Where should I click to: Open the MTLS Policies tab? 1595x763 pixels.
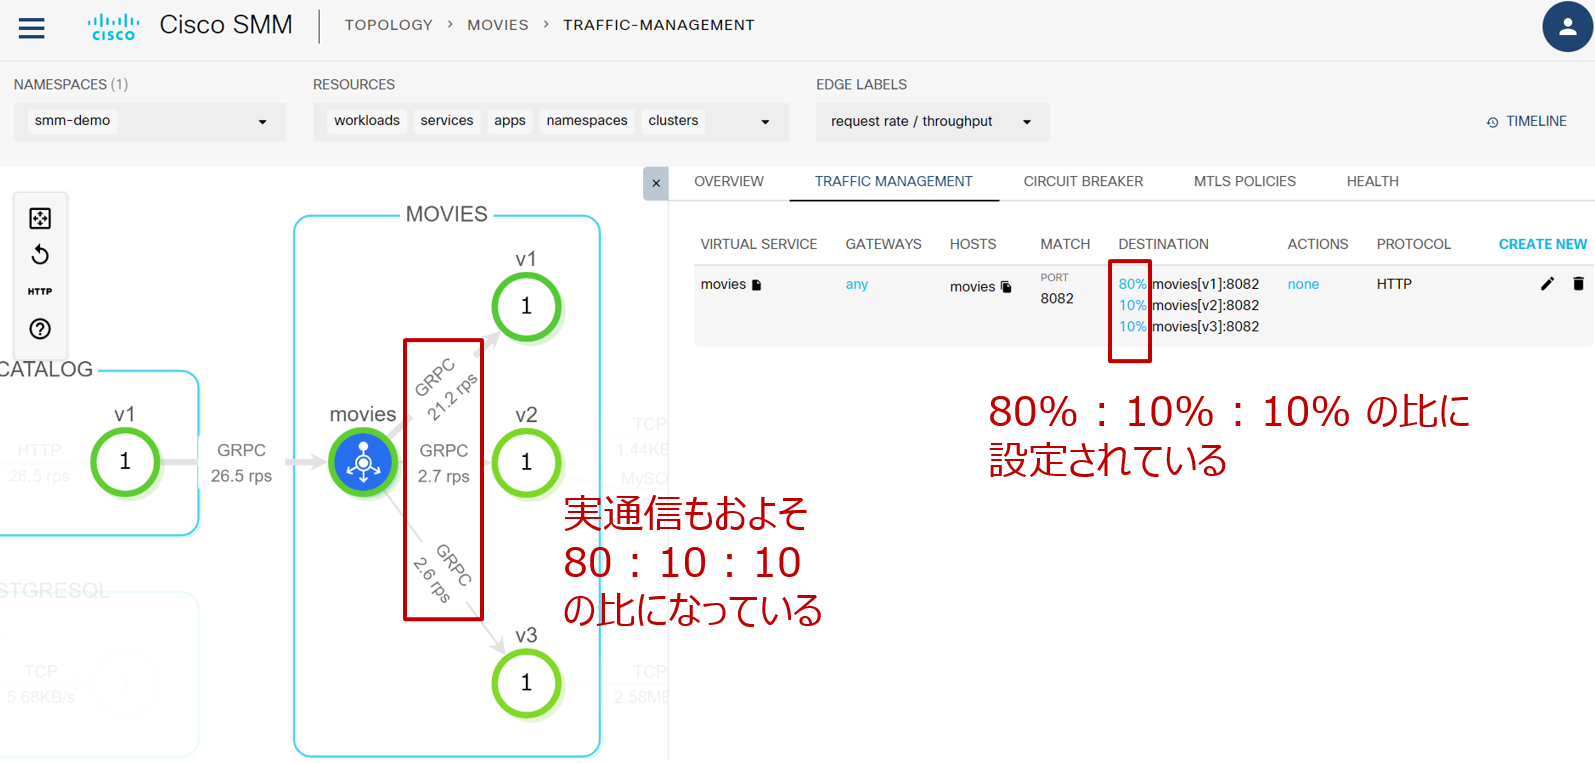click(x=1245, y=181)
